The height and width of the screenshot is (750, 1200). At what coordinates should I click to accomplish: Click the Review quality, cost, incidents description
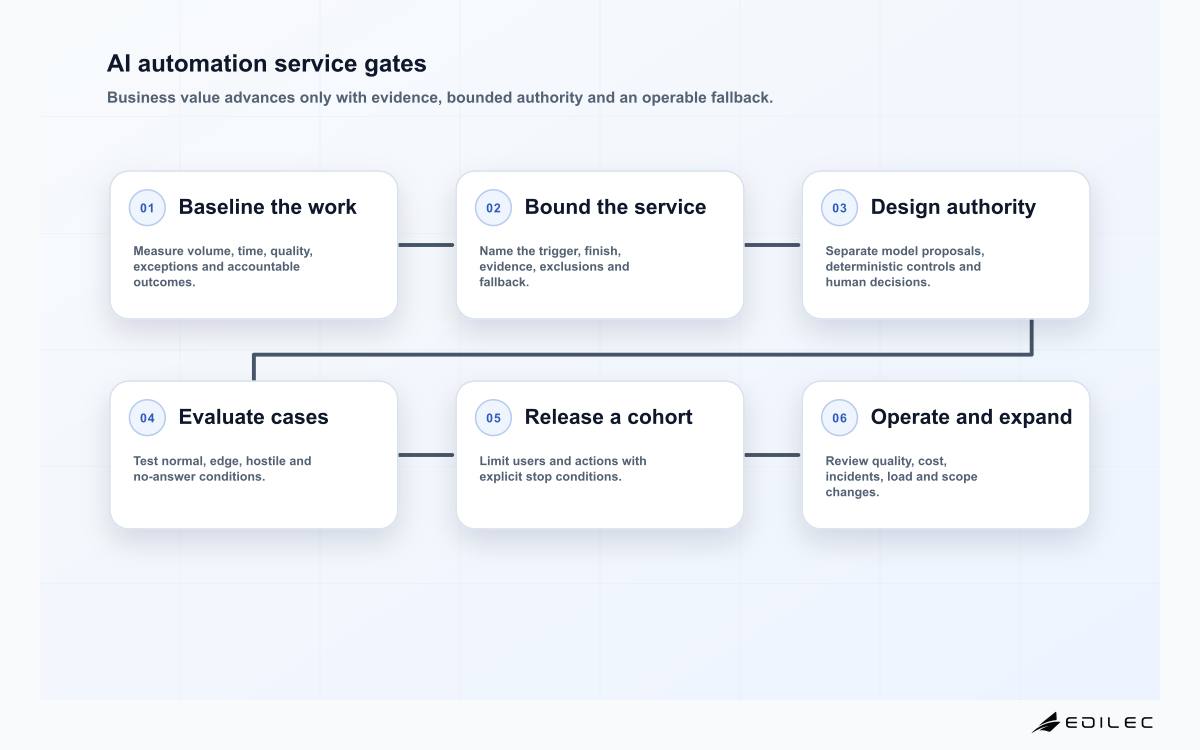tap(901, 476)
